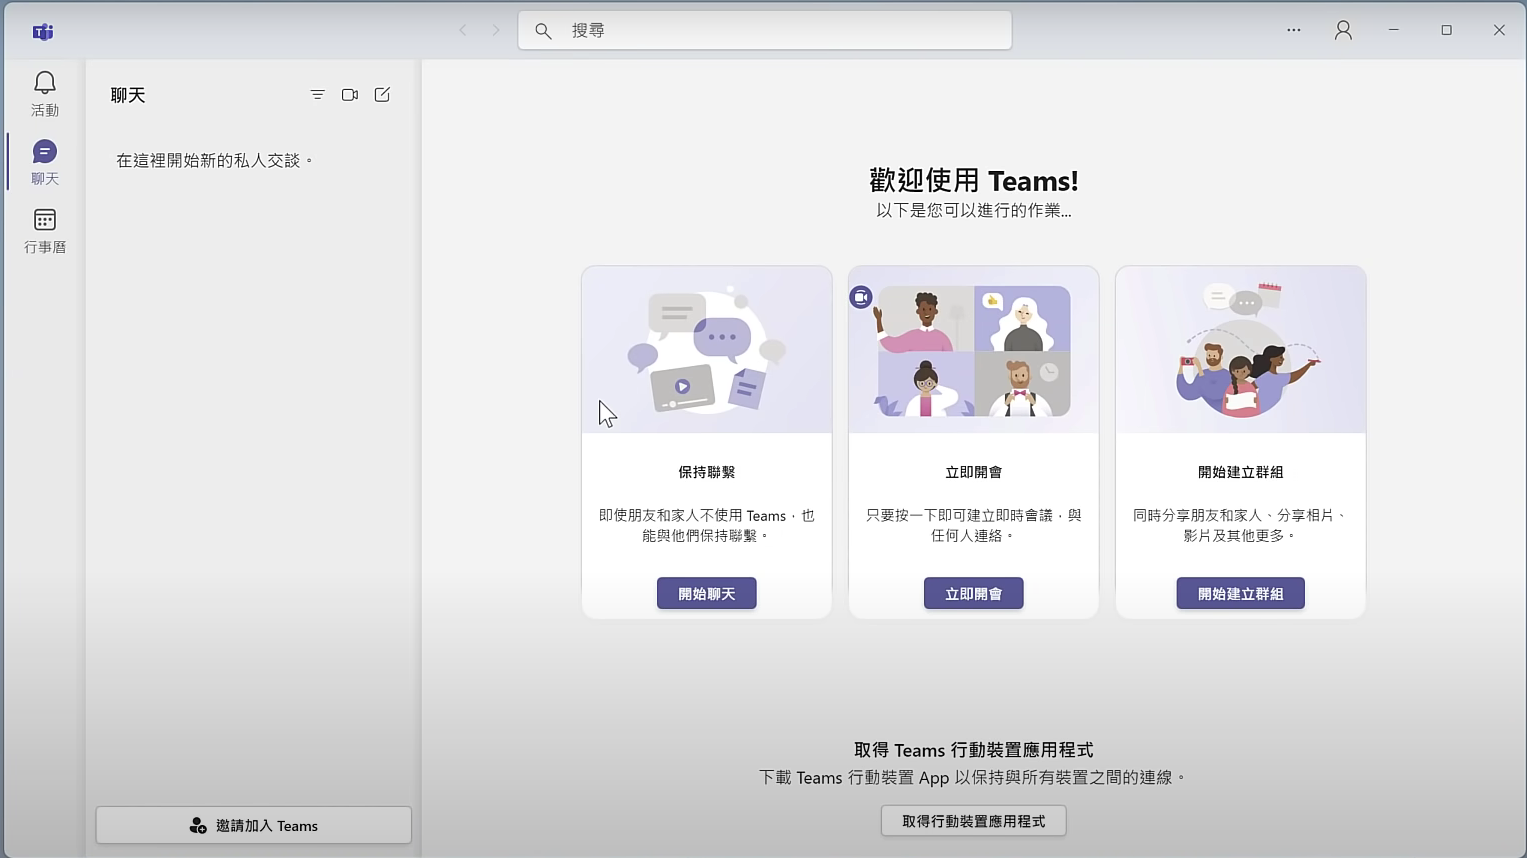This screenshot has height=858, width=1527.
Task: Click the 保持聯繫 chat illustration
Action: click(706, 350)
